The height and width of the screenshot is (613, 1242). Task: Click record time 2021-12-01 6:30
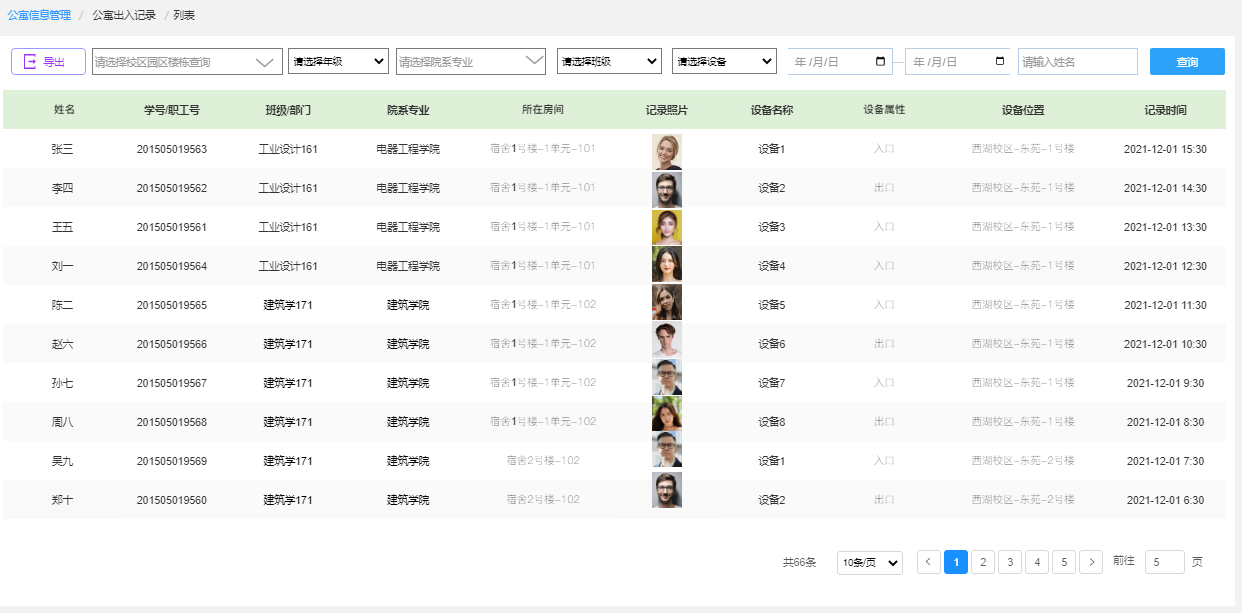1165,500
